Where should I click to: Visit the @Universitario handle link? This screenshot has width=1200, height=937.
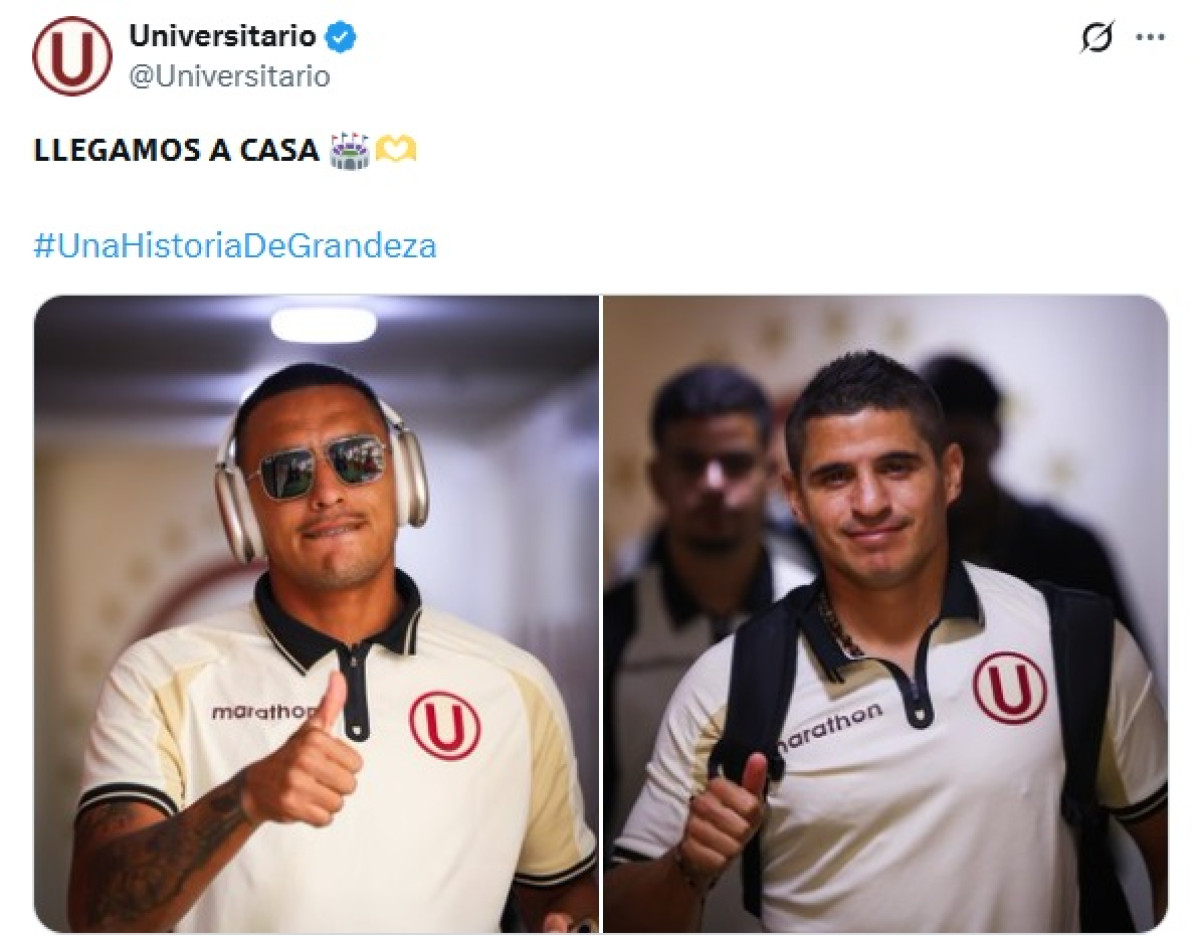click(x=229, y=76)
